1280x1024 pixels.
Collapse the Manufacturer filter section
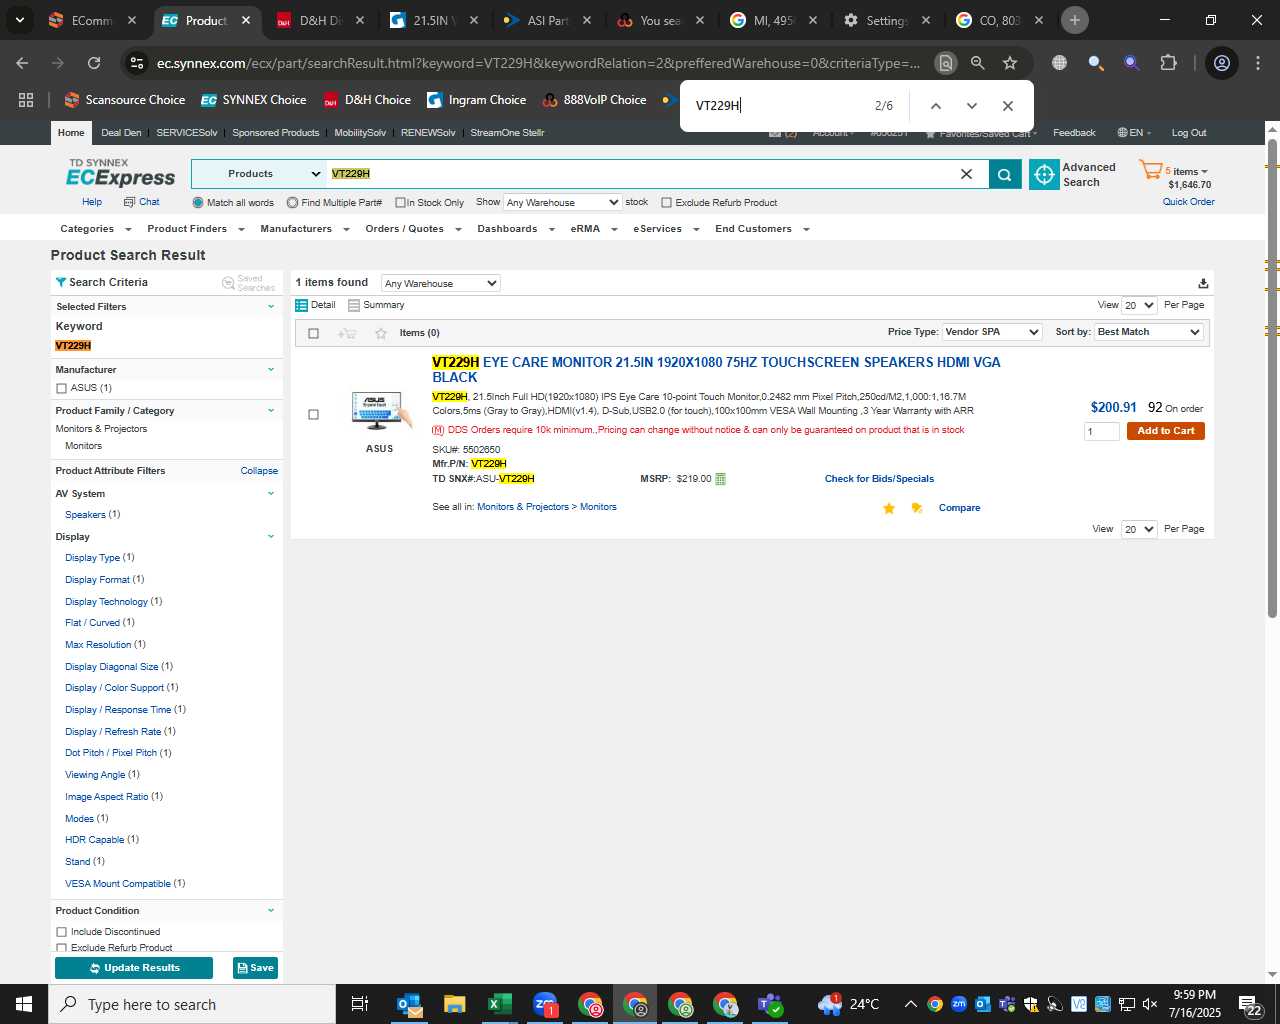pos(270,370)
